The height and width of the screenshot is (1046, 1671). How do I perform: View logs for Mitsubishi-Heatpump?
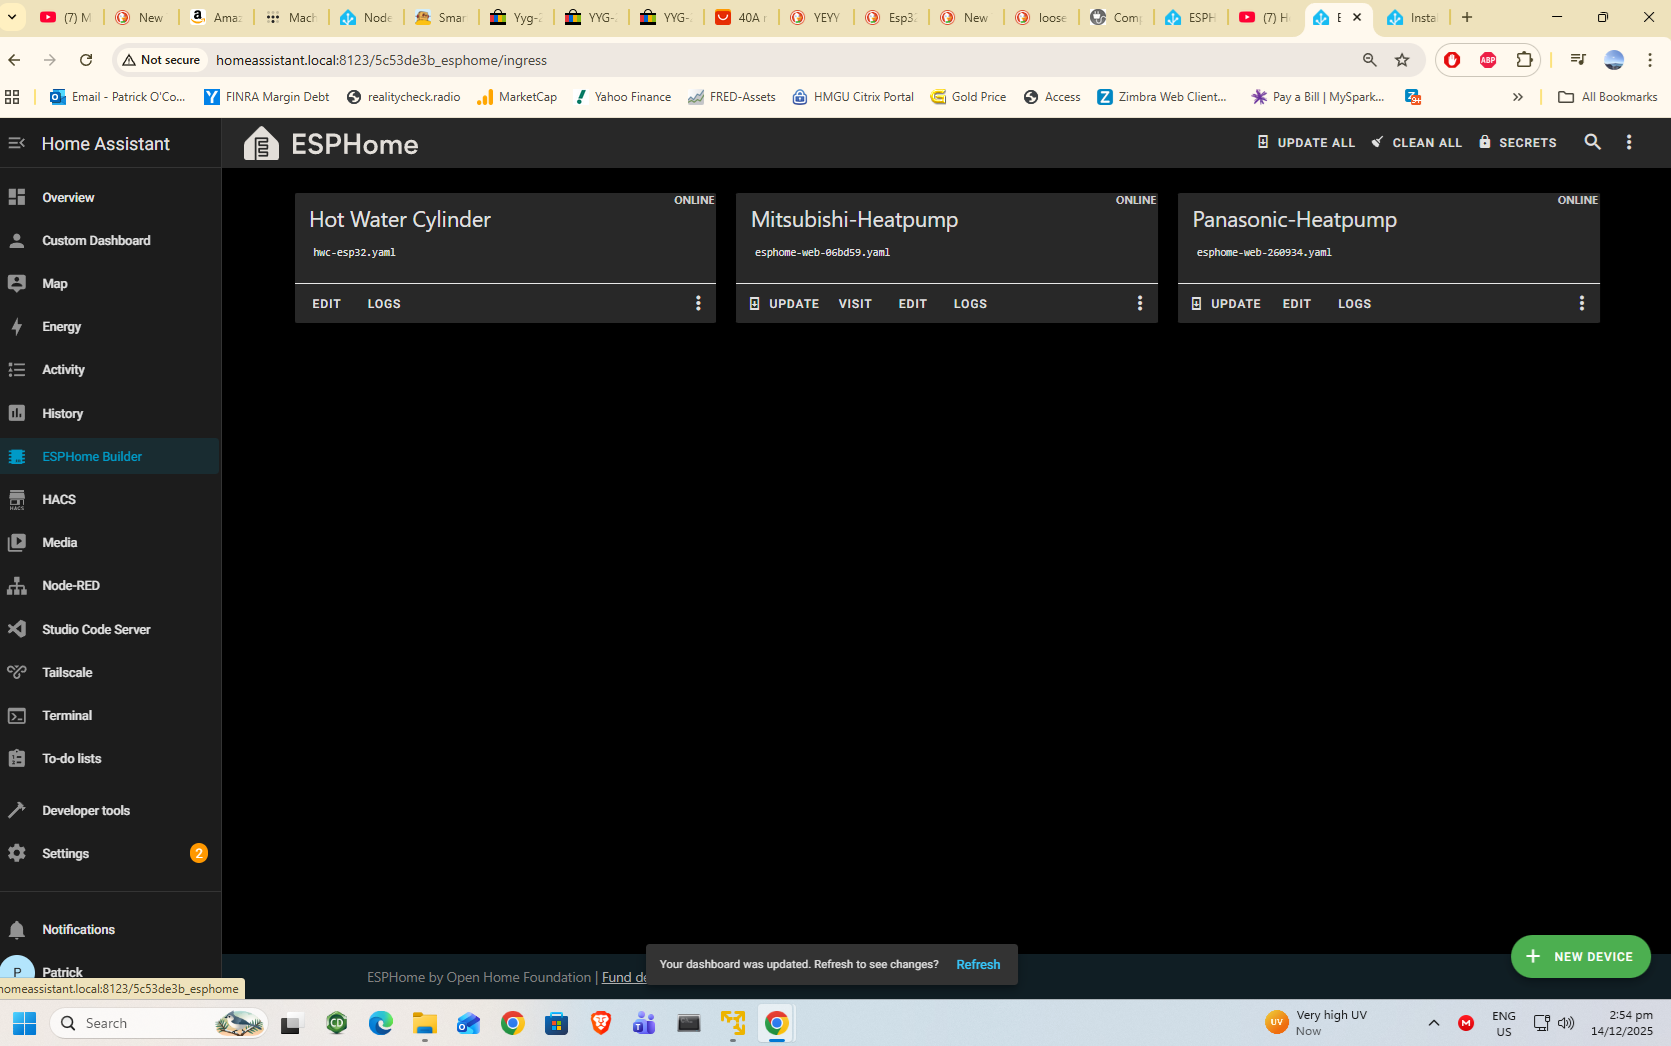pos(970,304)
